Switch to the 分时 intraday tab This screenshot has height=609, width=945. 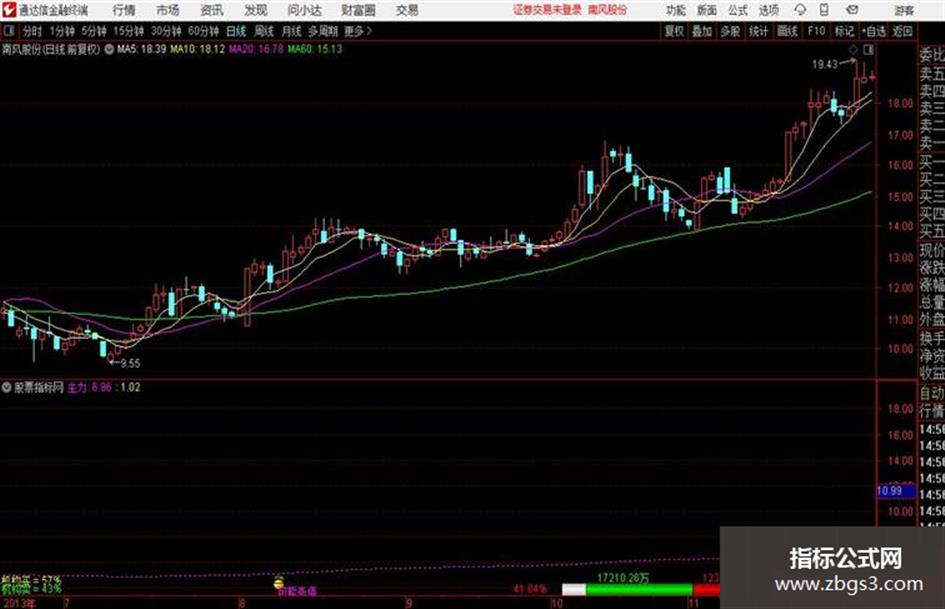pos(32,31)
